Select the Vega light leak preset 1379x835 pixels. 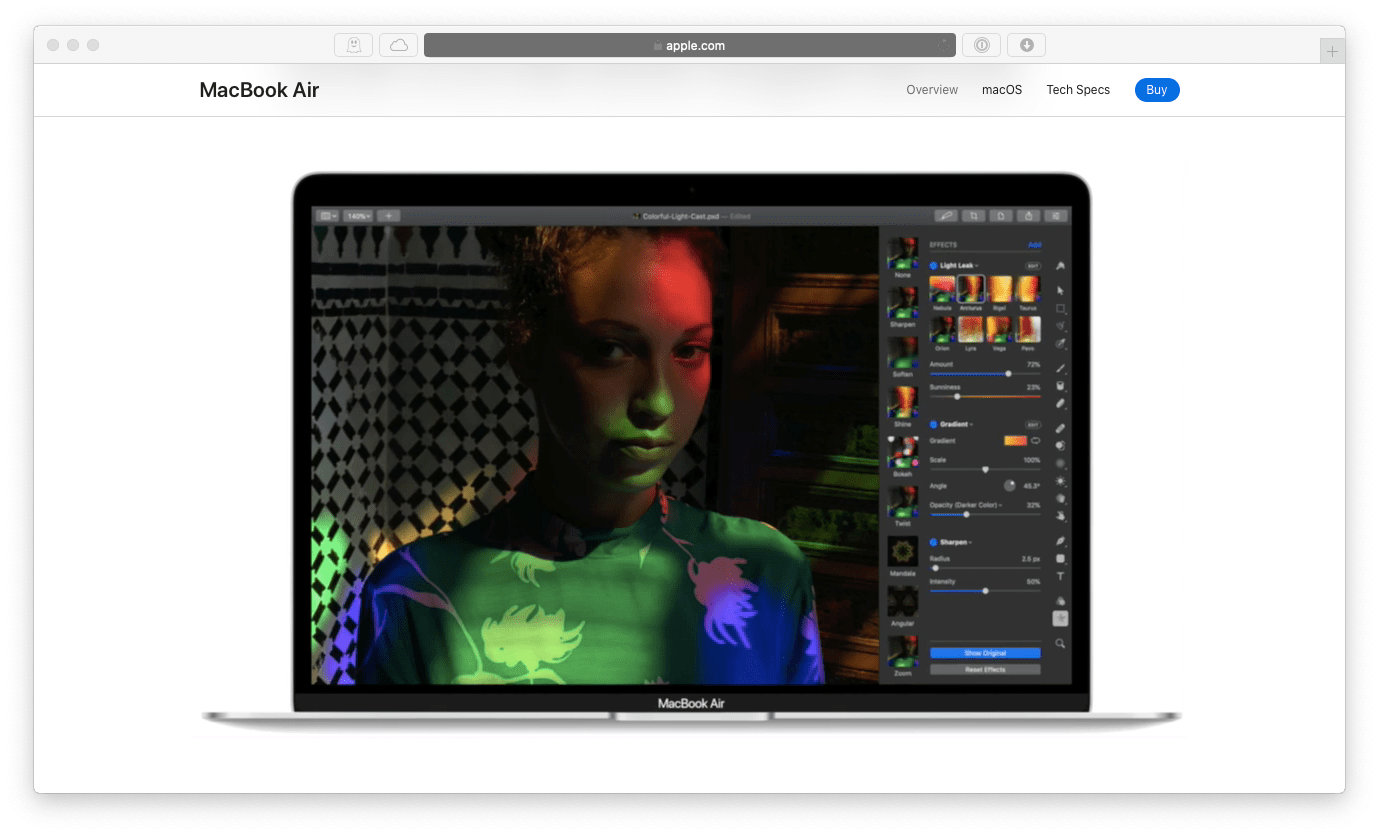click(1000, 329)
